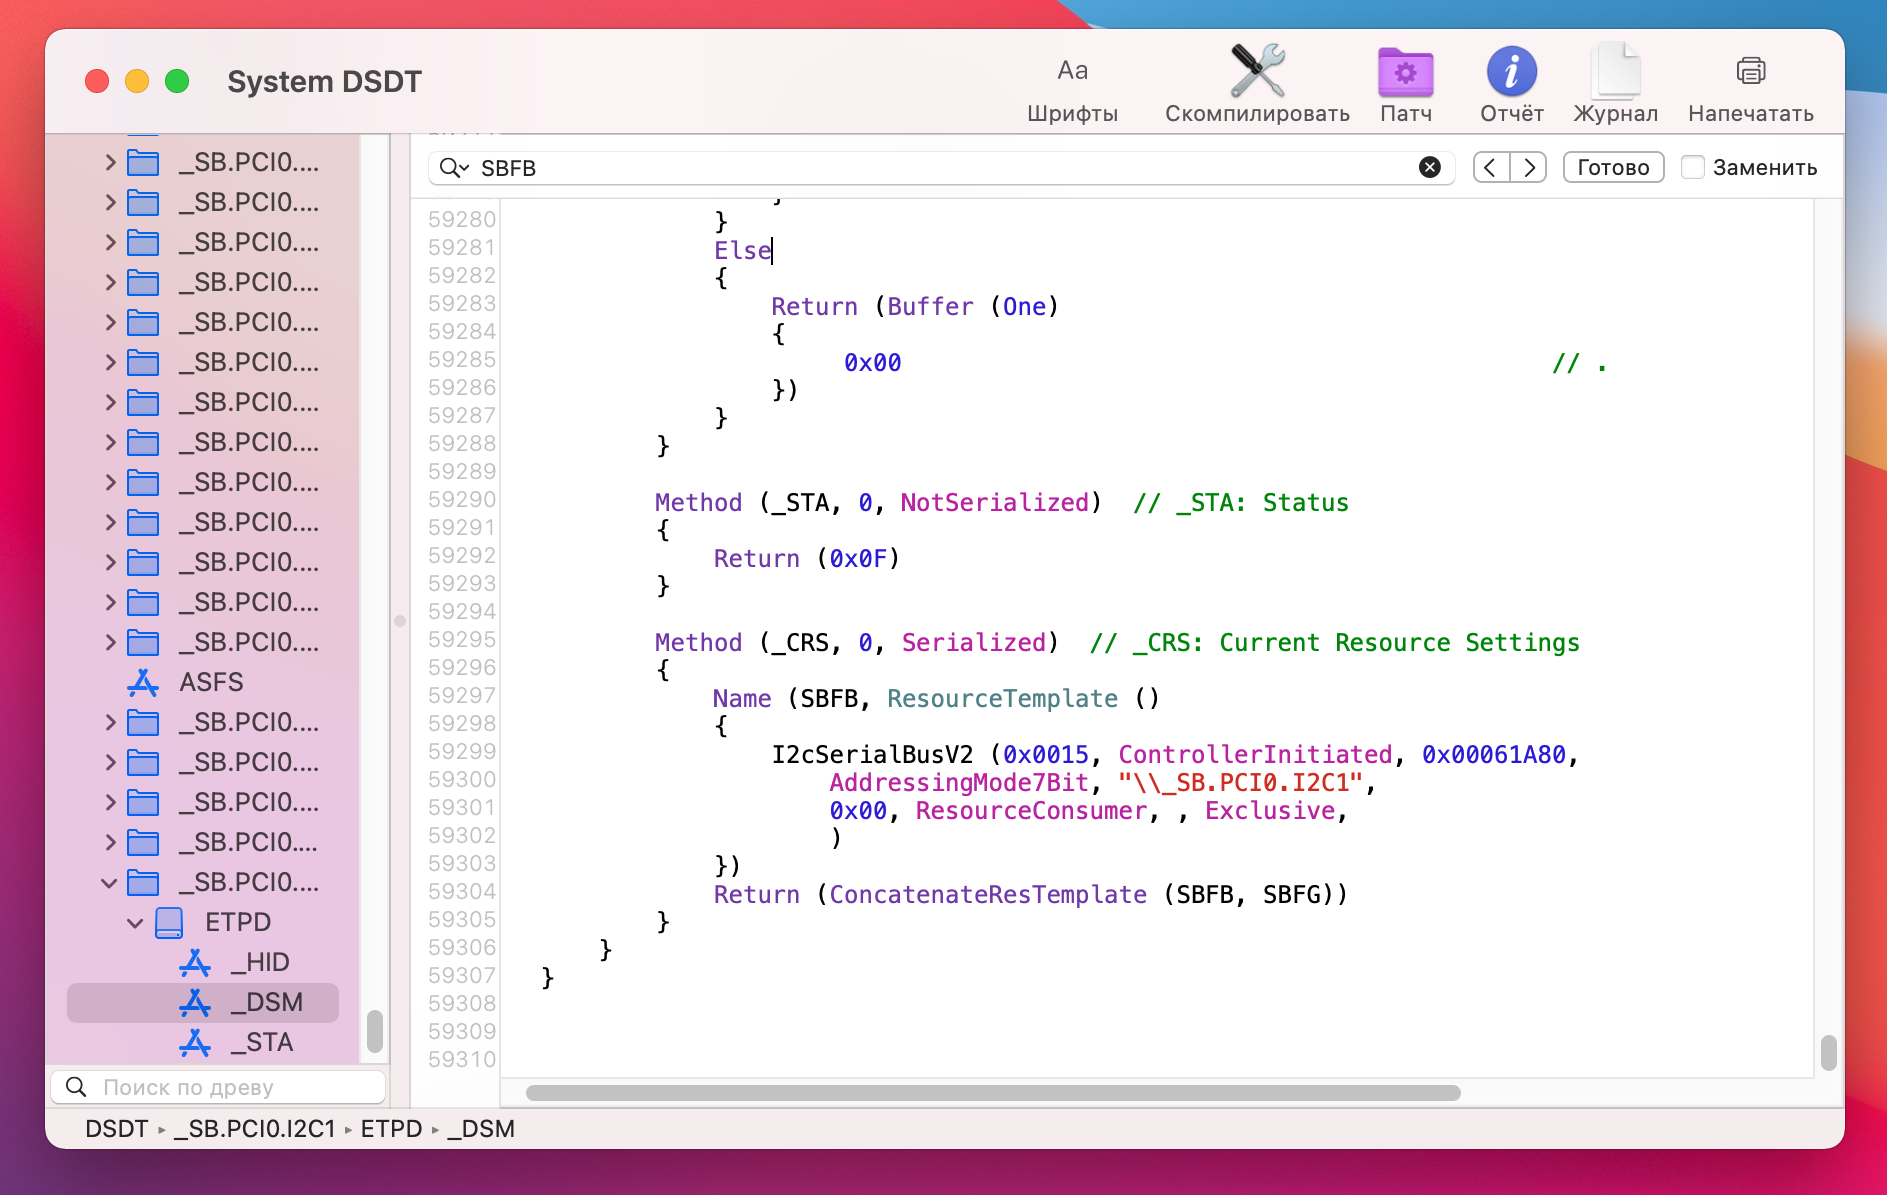Select the _STA method in the sidebar
Viewport: 1887px width, 1195px height.
click(x=262, y=1042)
